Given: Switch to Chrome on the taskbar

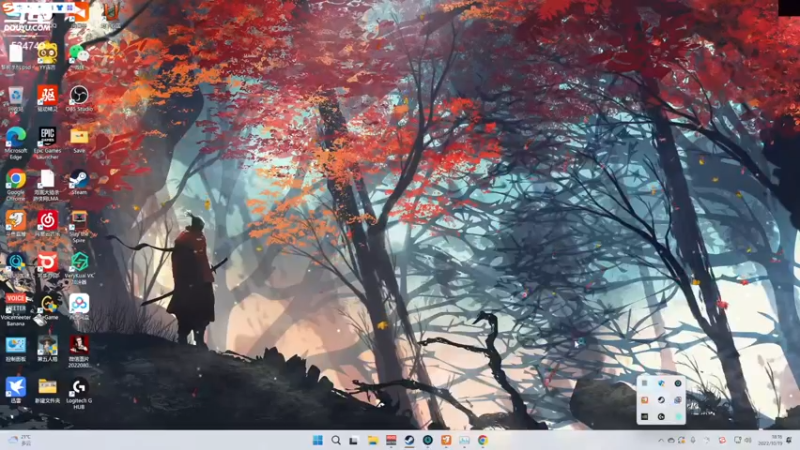Looking at the screenshot, I should point(483,440).
